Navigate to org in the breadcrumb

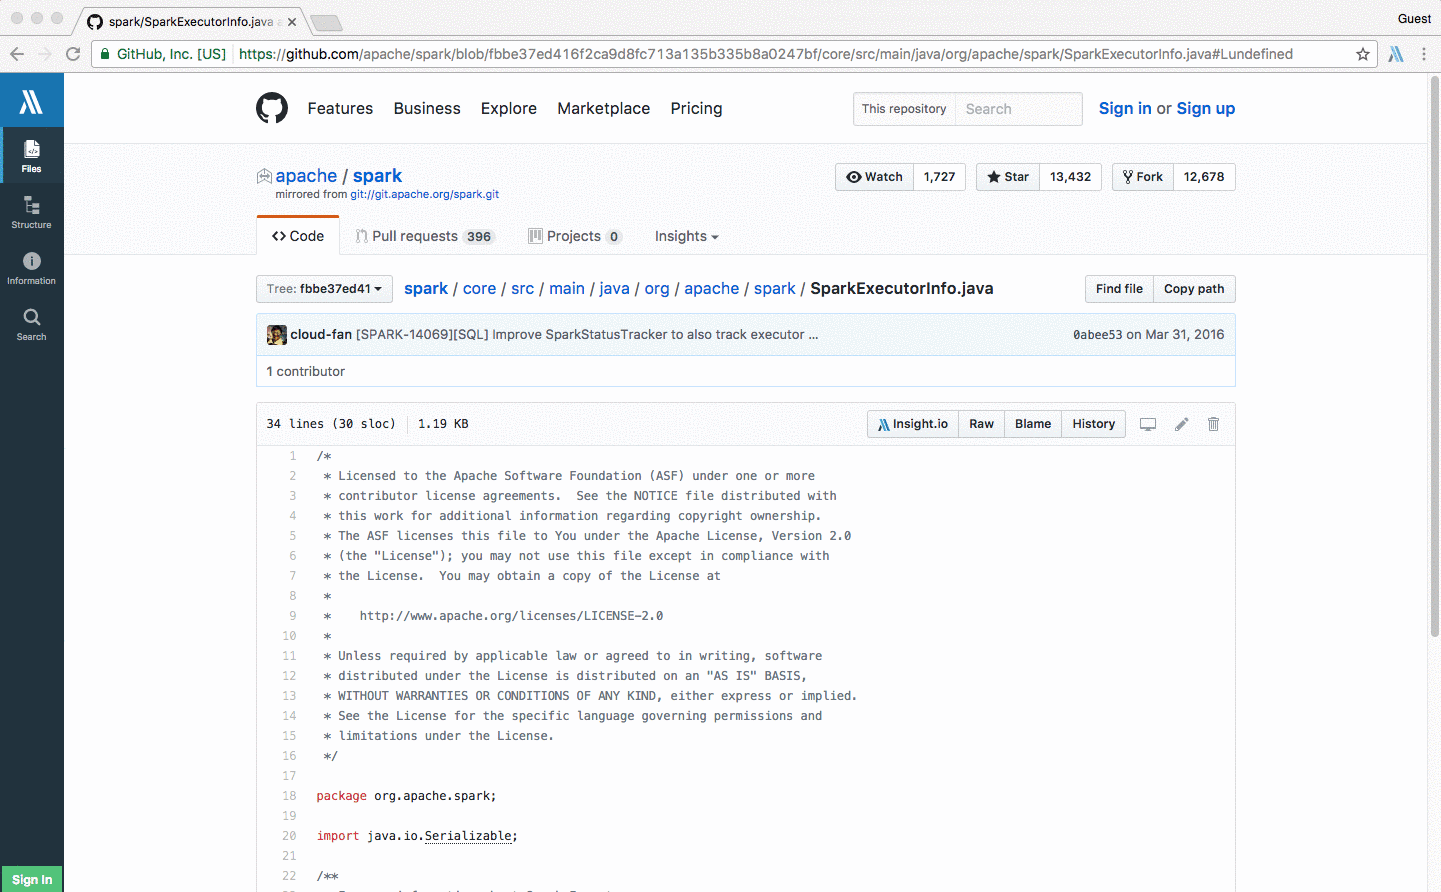657,289
